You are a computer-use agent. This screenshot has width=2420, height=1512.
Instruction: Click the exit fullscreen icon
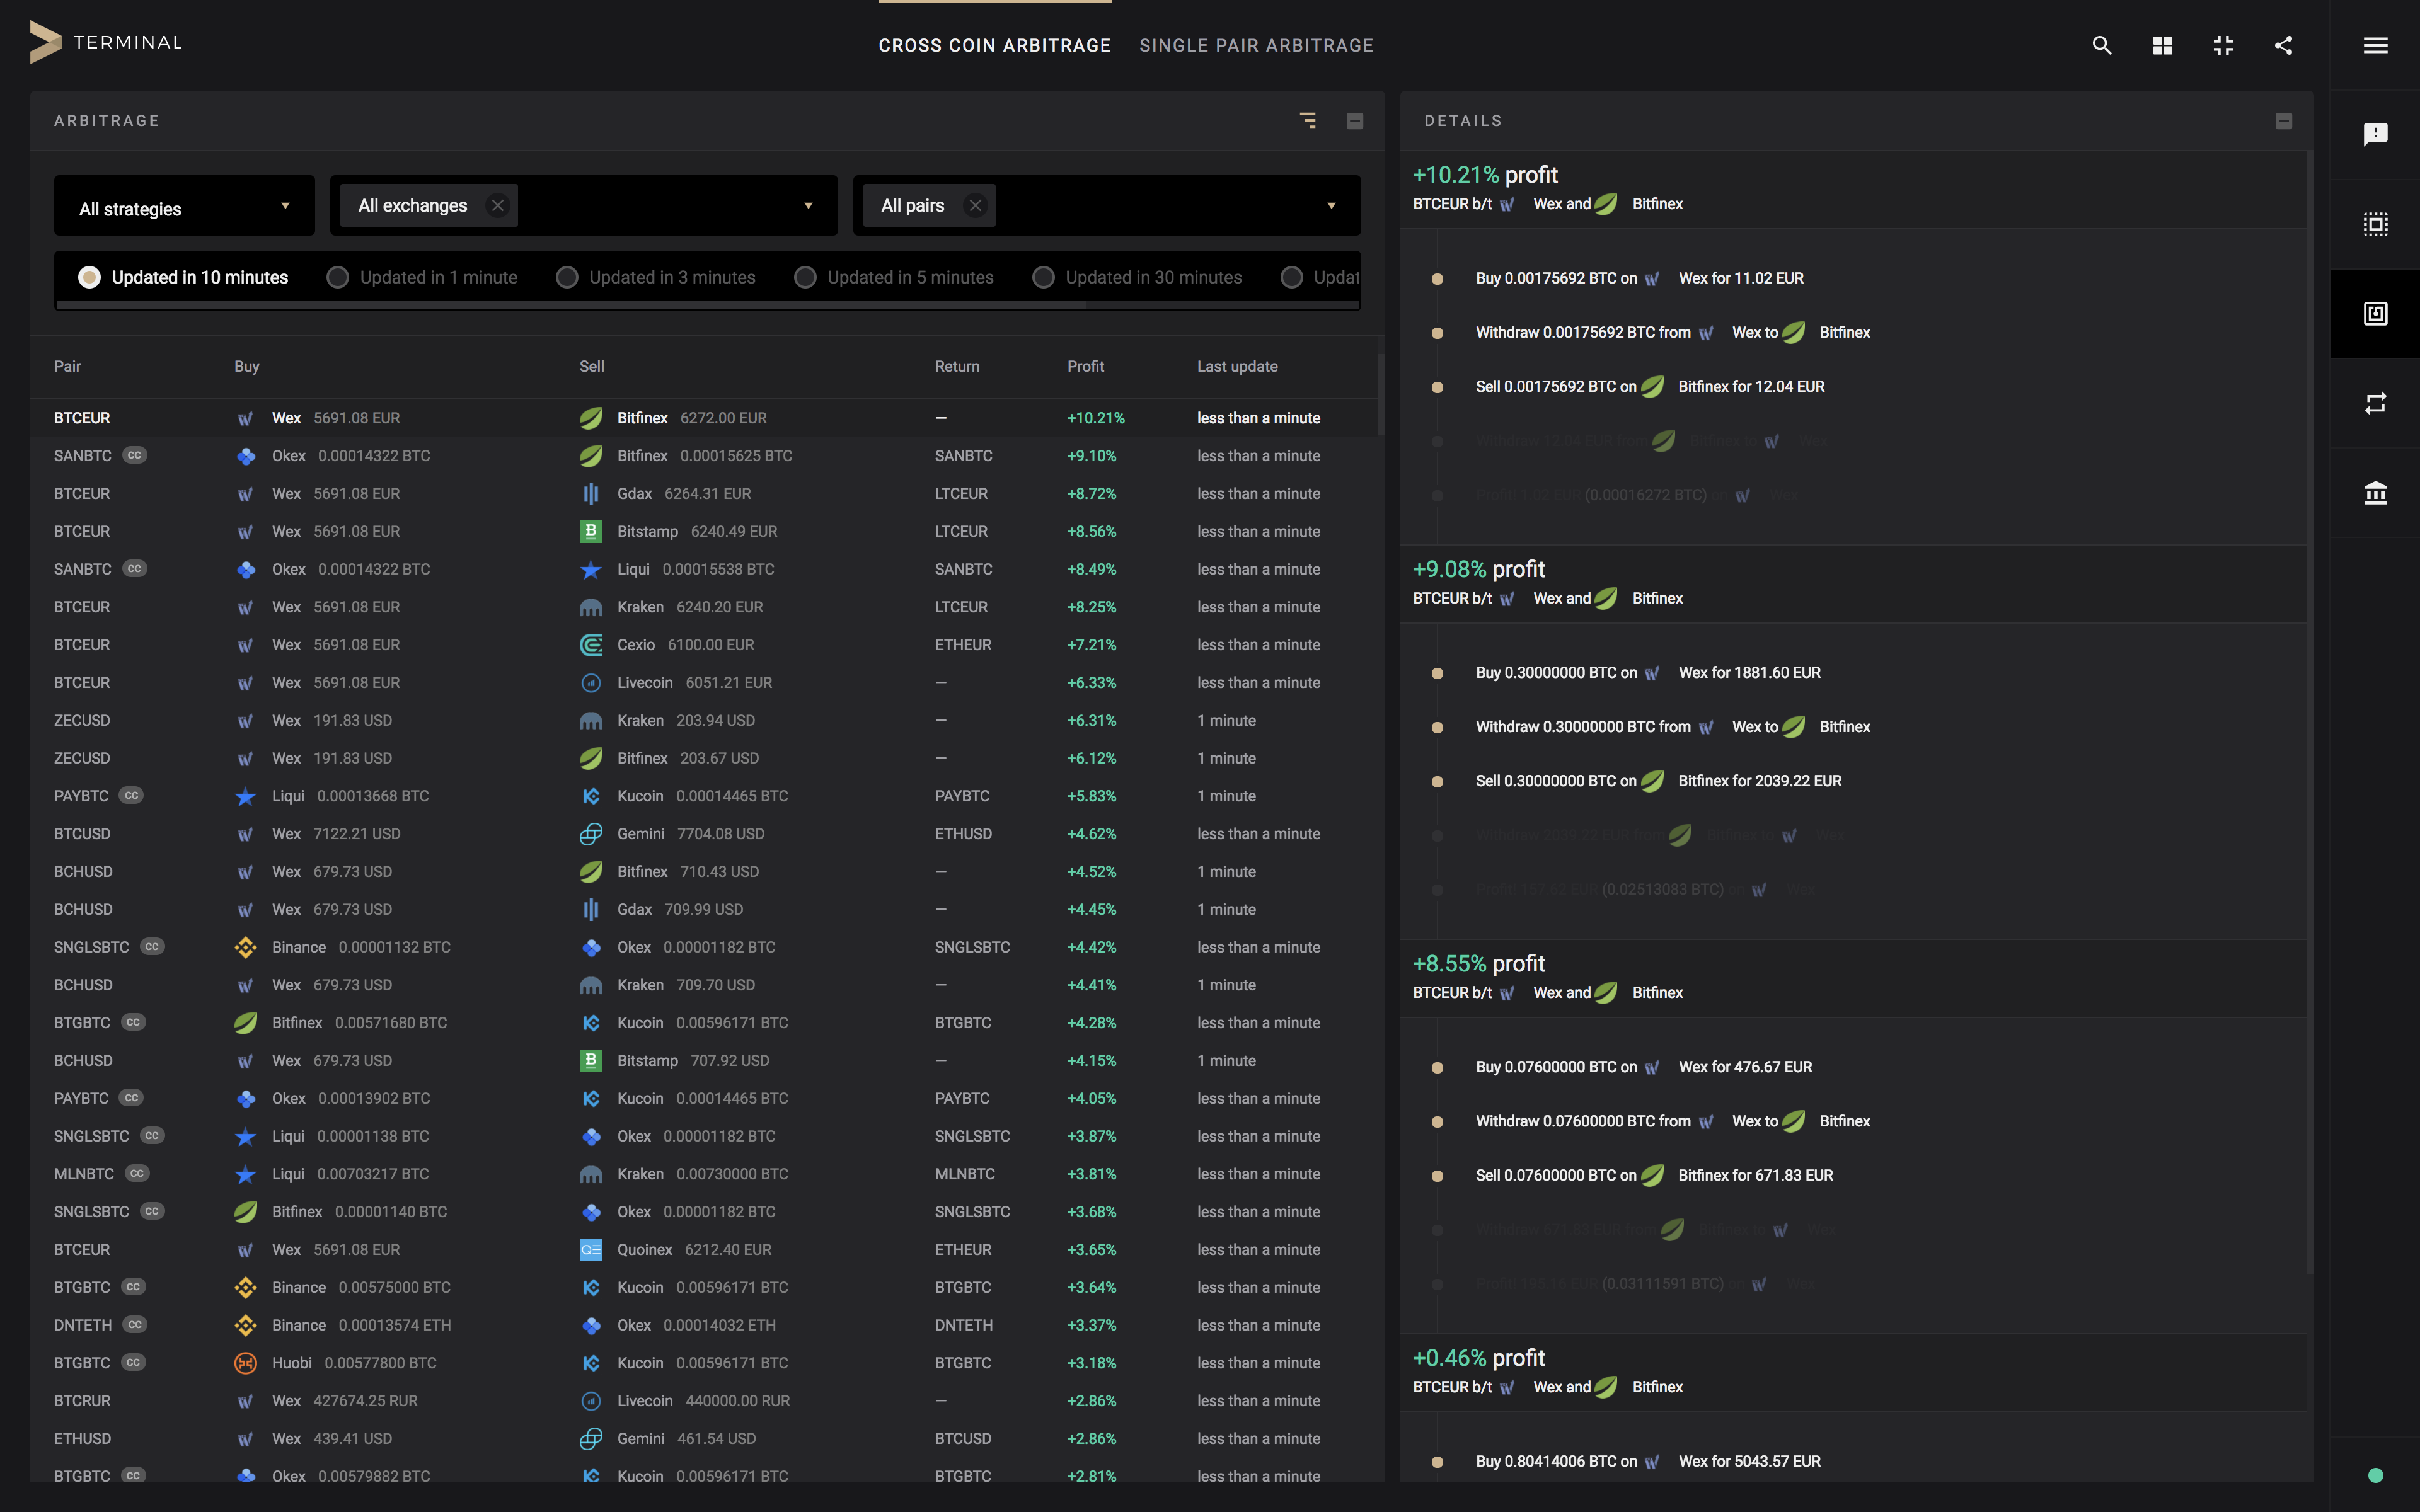point(2223,45)
